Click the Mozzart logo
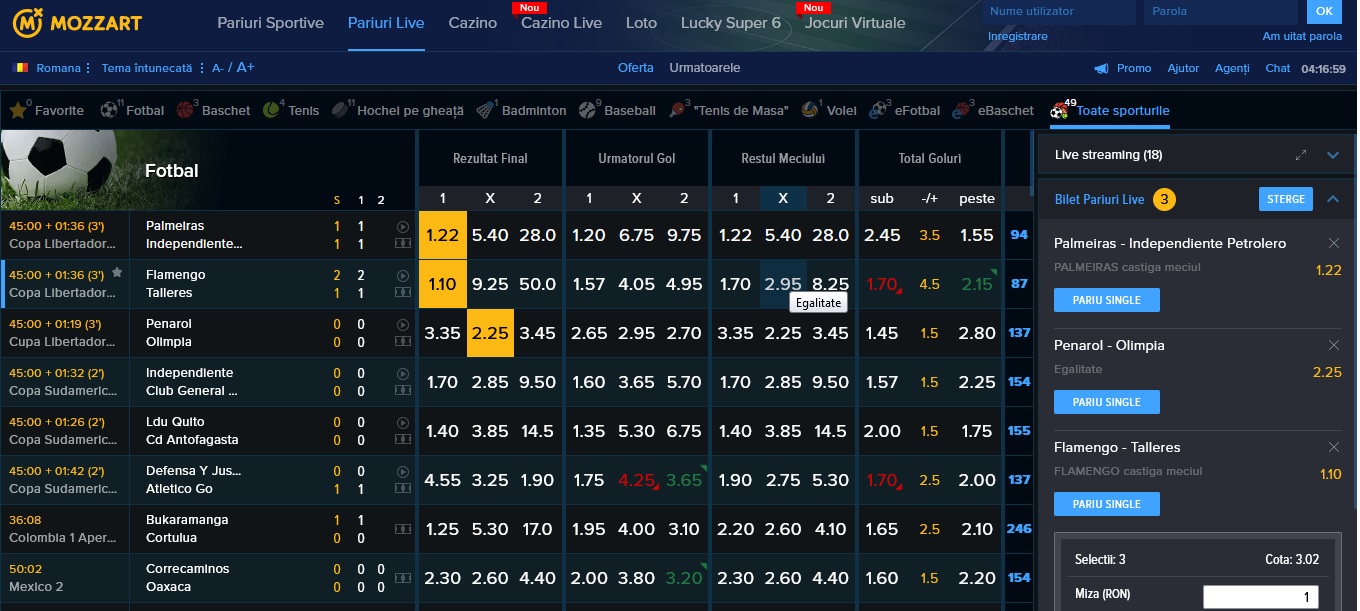The image size is (1360, 611). (77, 22)
